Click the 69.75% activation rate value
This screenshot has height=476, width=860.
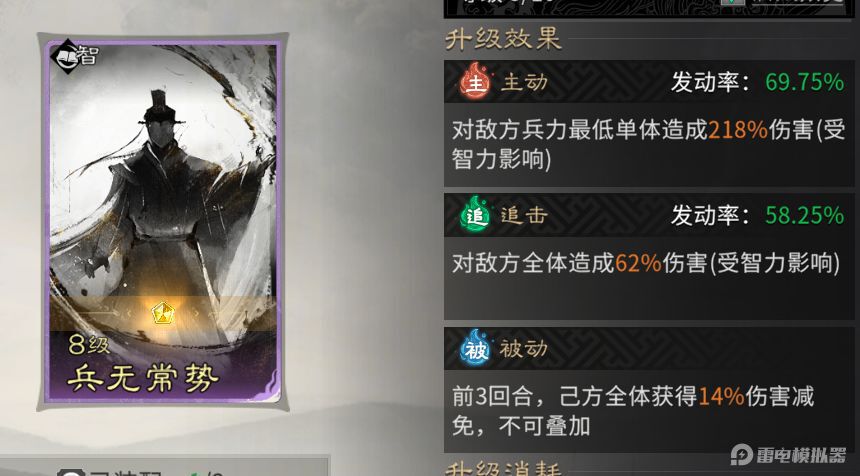click(x=805, y=82)
